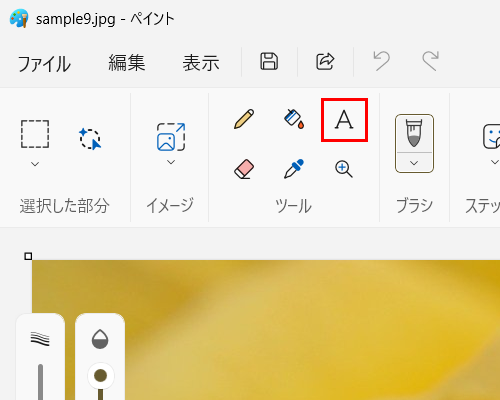
Task: Select the Magnifier zoom tool
Action: [x=344, y=169]
